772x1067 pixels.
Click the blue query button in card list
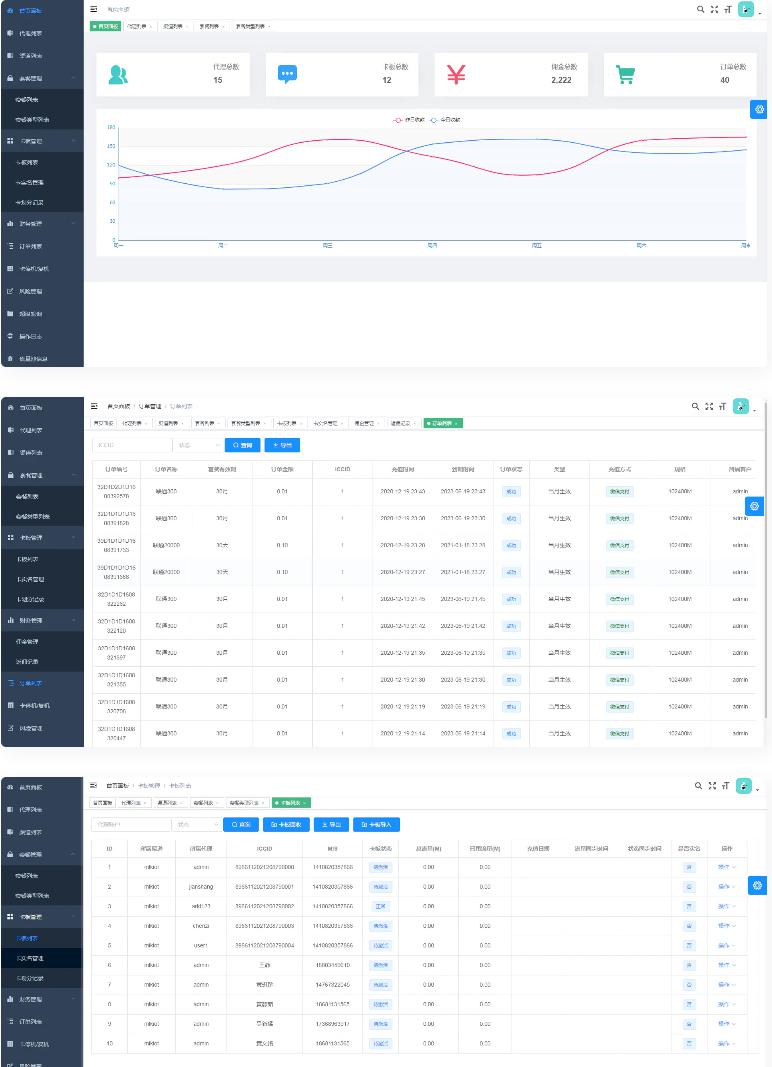(x=241, y=824)
